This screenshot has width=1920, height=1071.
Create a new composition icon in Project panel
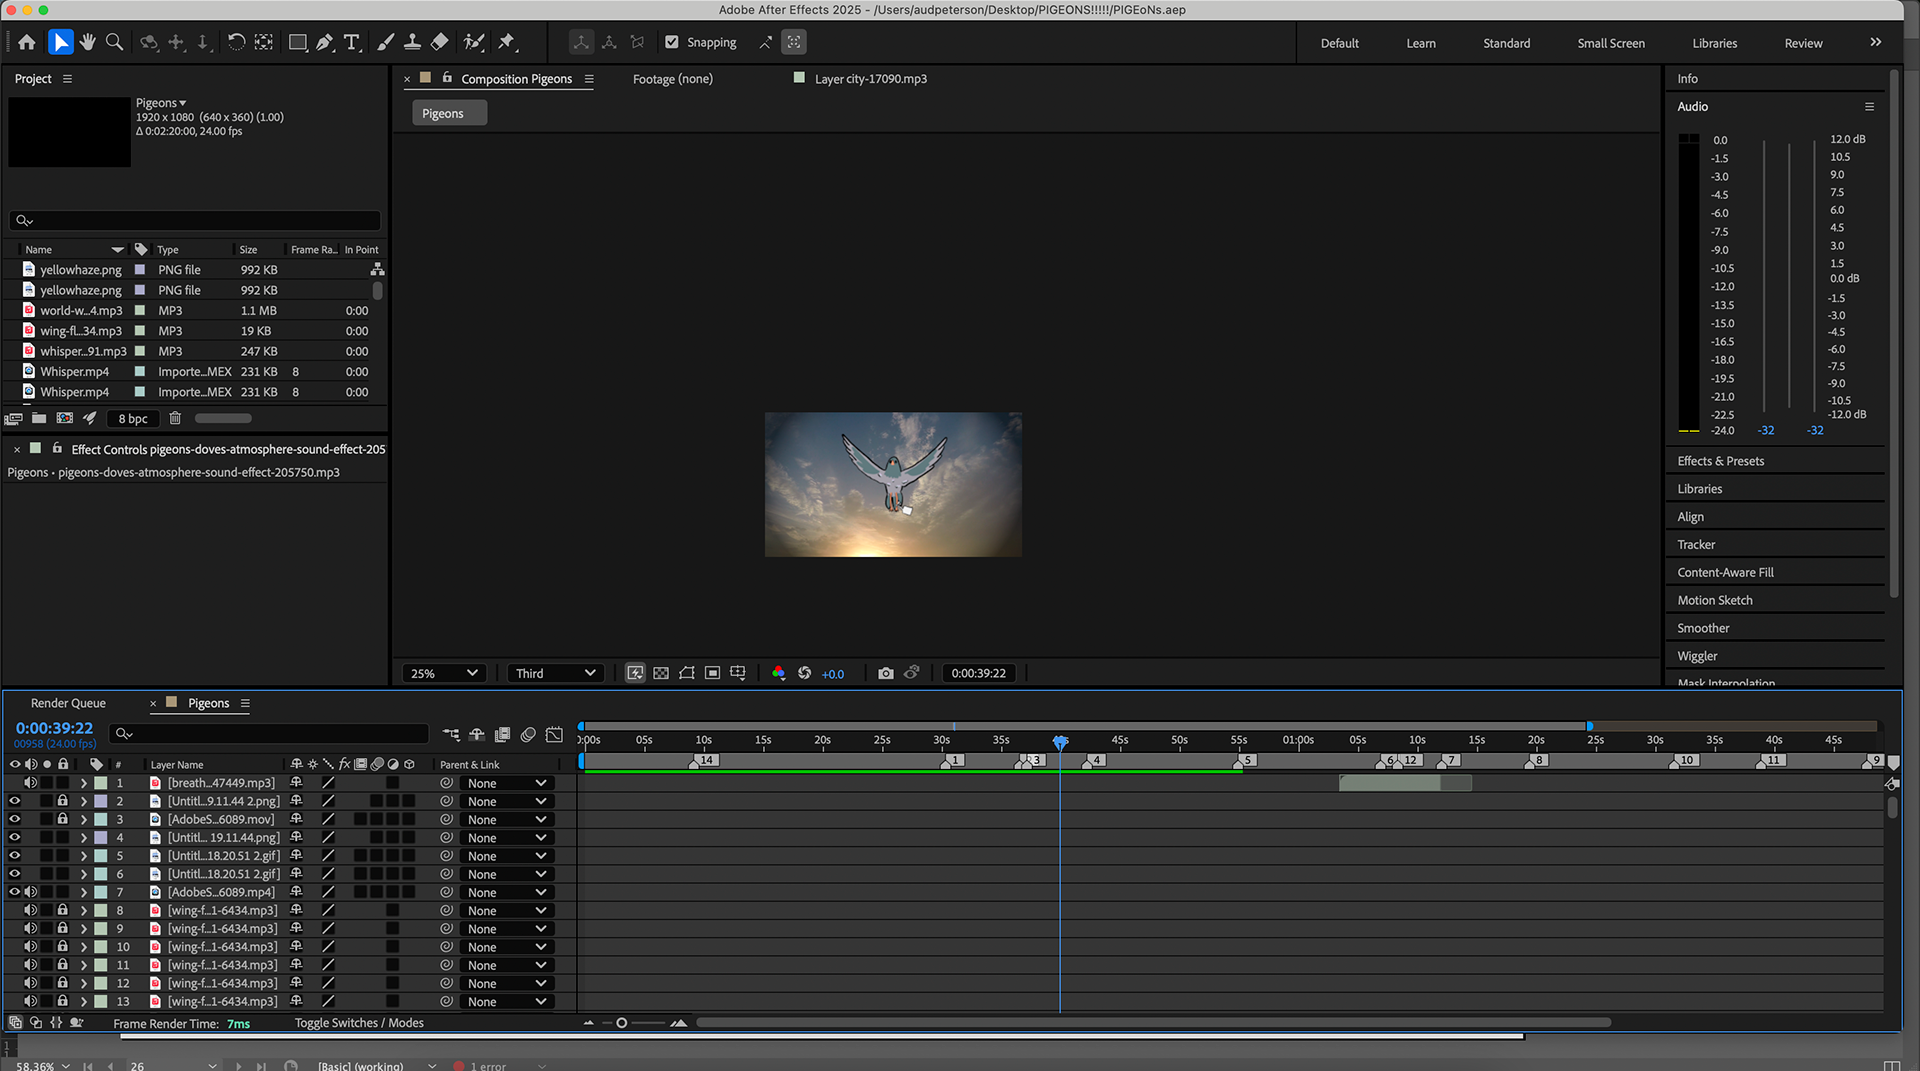point(65,418)
